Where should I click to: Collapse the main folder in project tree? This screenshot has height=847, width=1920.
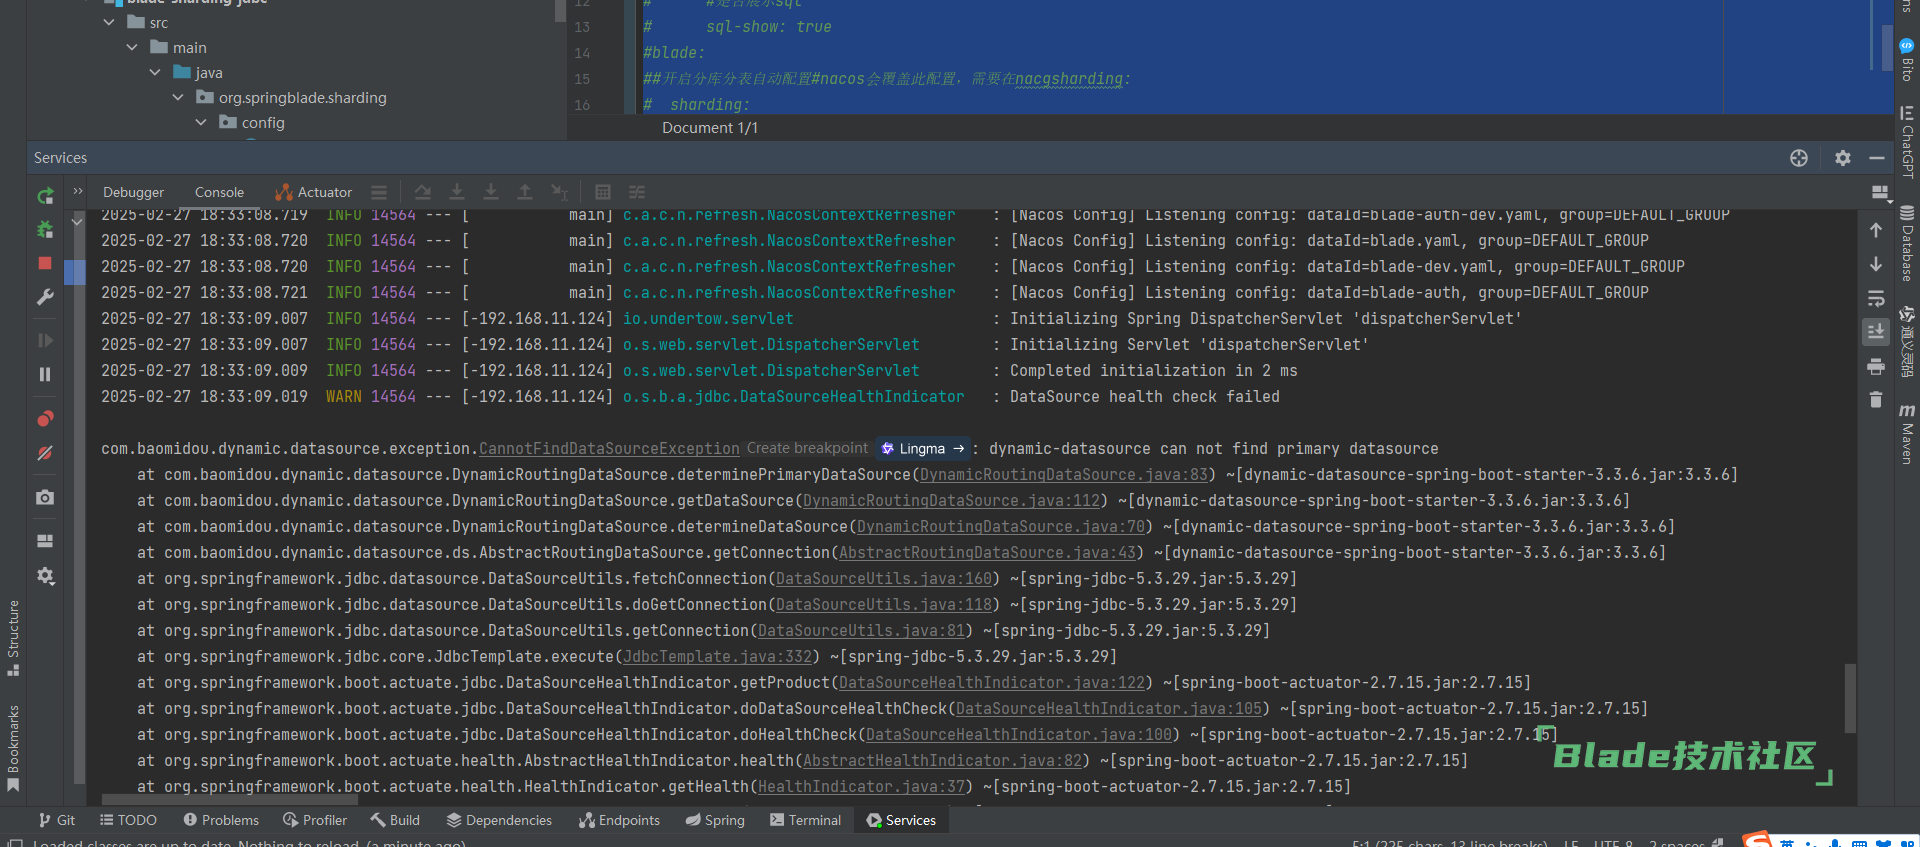click(x=132, y=47)
